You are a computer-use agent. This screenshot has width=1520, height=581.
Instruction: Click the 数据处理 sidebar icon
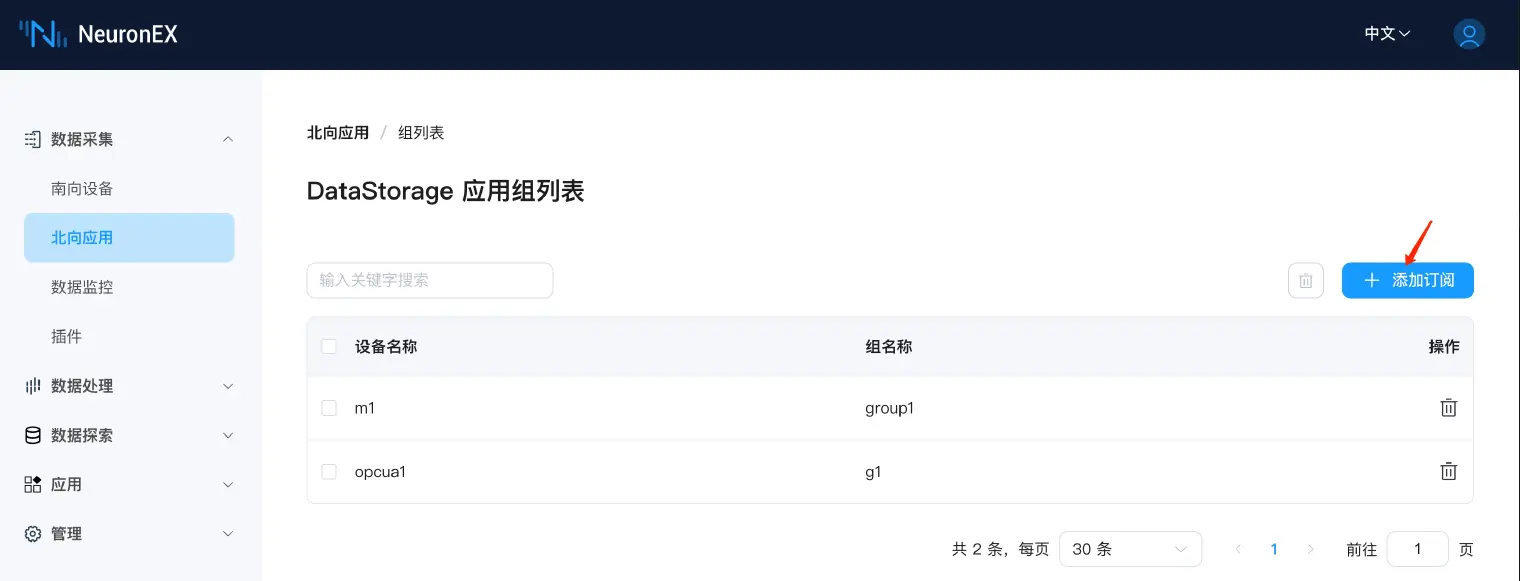coord(33,386)
